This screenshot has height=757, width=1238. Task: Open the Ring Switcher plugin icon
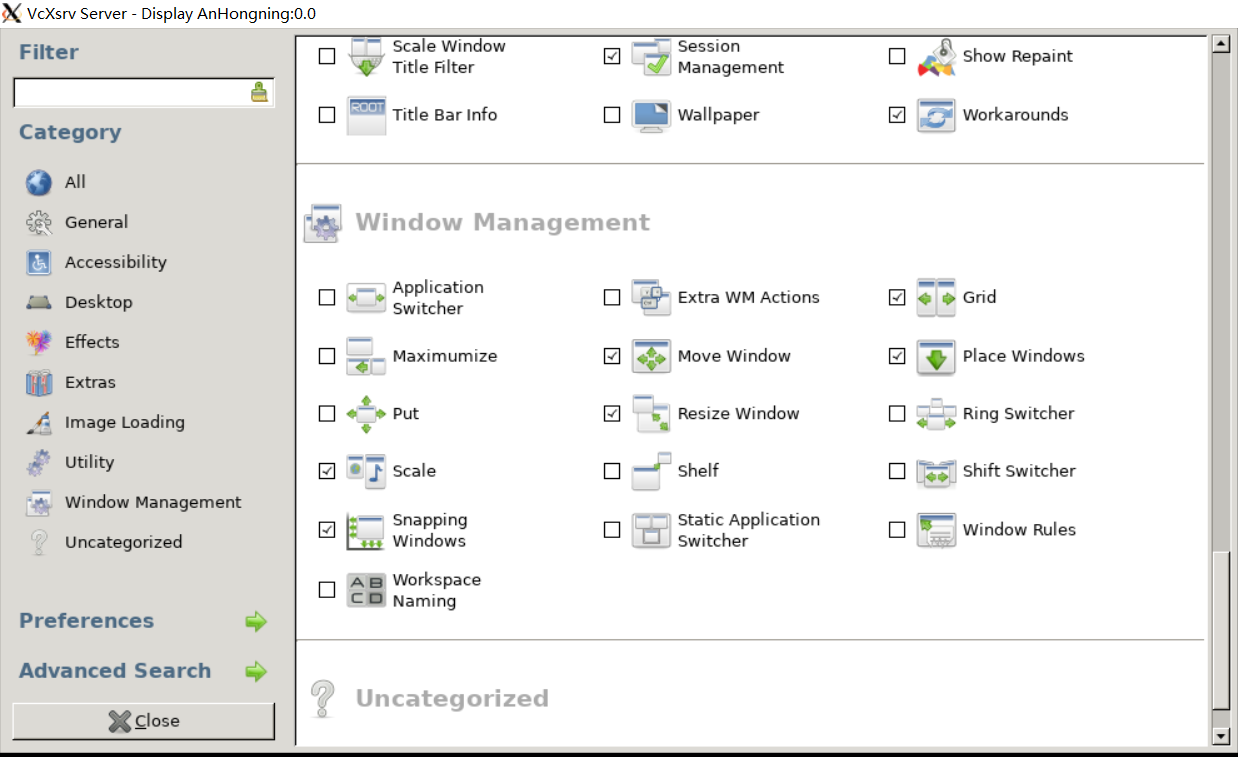point(936,414)
